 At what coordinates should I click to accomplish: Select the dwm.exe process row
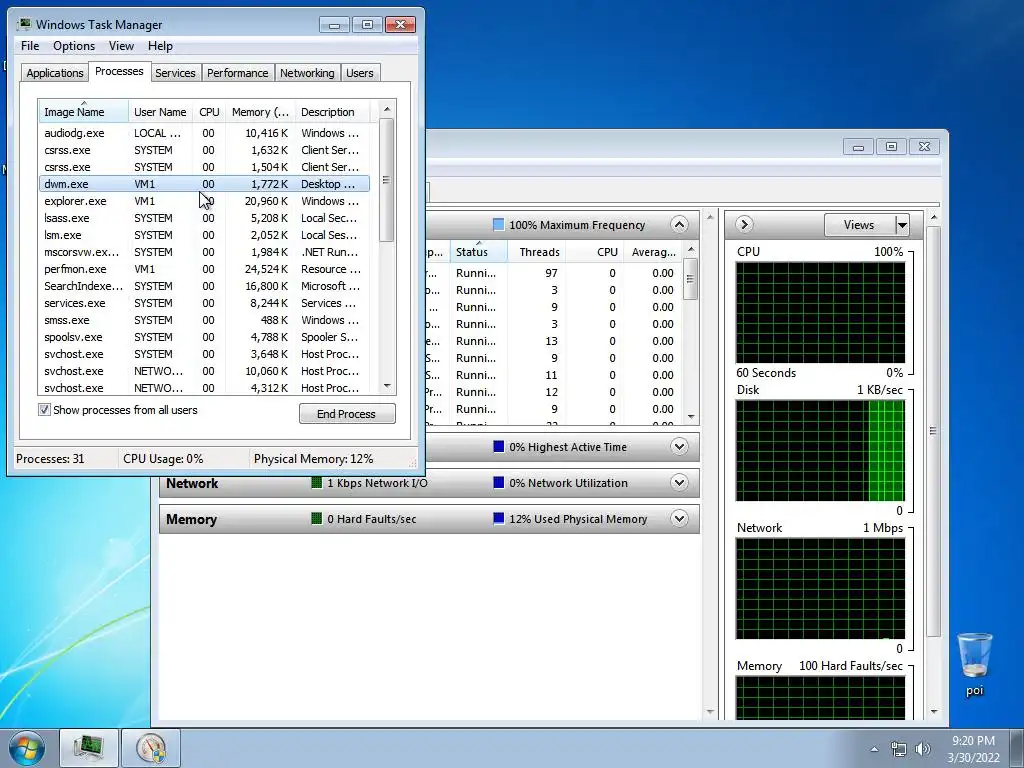coord(204,184)
